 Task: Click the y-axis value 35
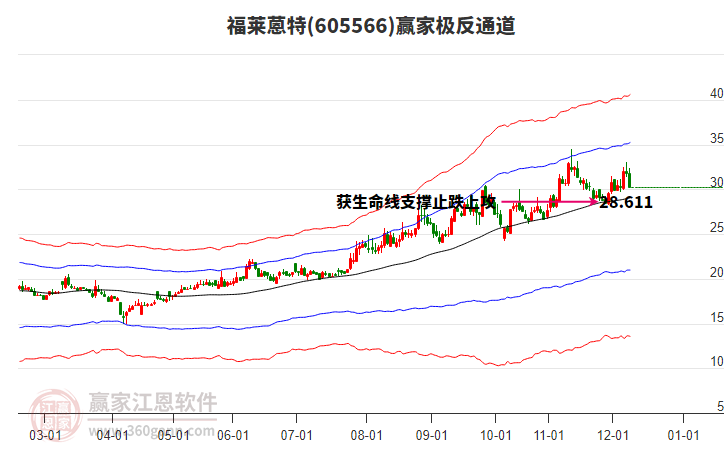coord(717,138)
